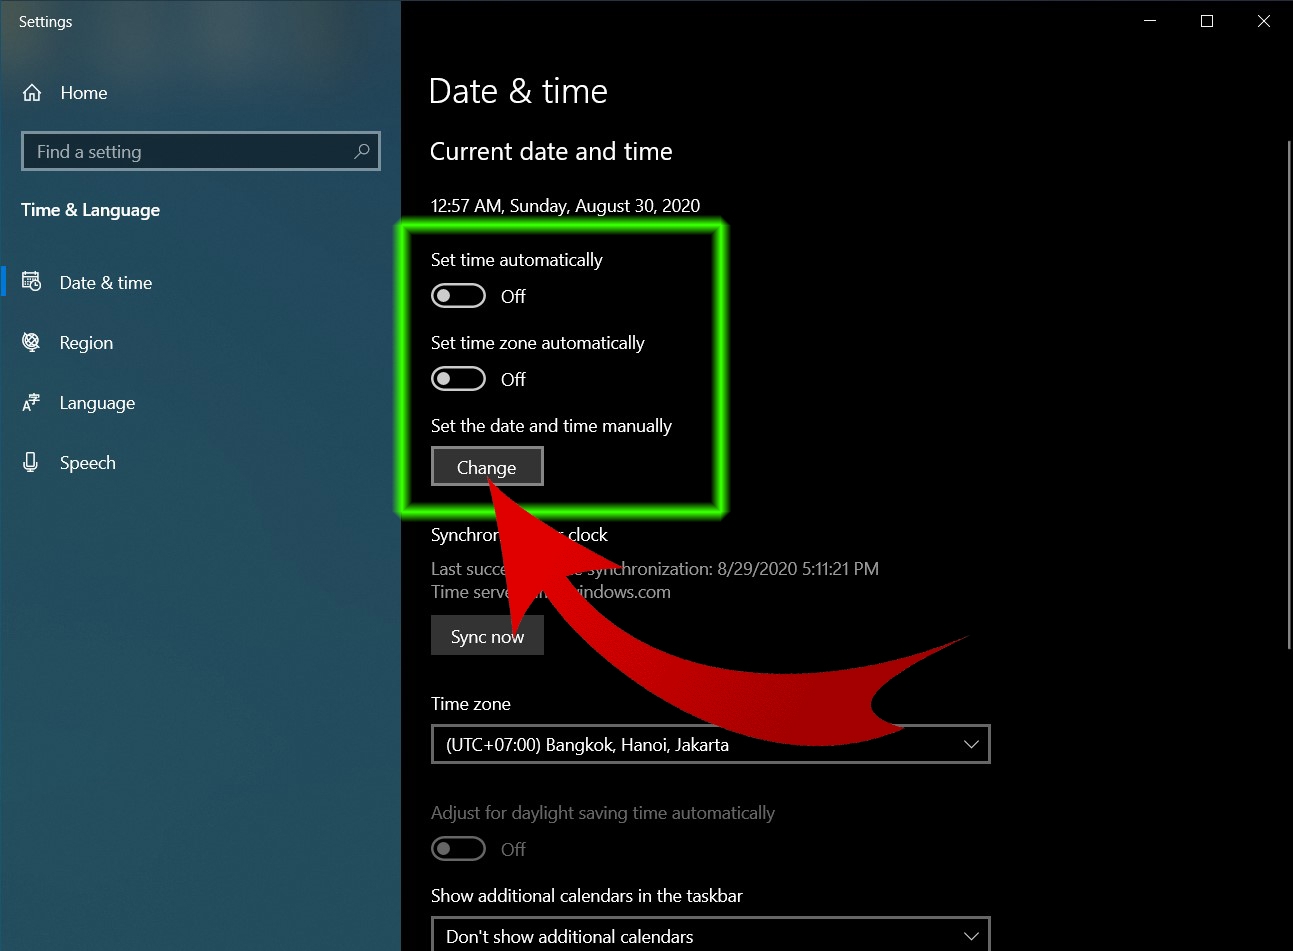Click the search magnifier icon
Screen dimensions: 1293x951
[x=362, y=151]
